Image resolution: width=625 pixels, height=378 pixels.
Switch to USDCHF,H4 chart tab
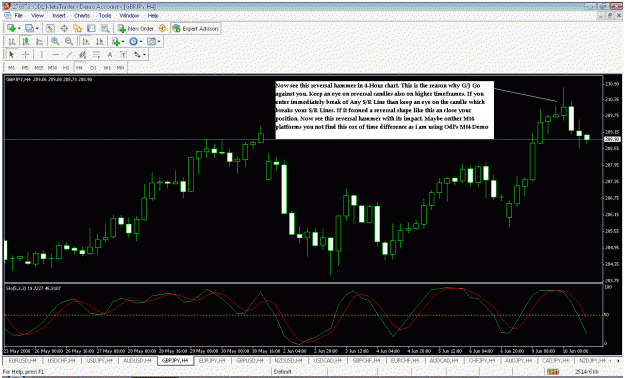(x=61, y=360)
